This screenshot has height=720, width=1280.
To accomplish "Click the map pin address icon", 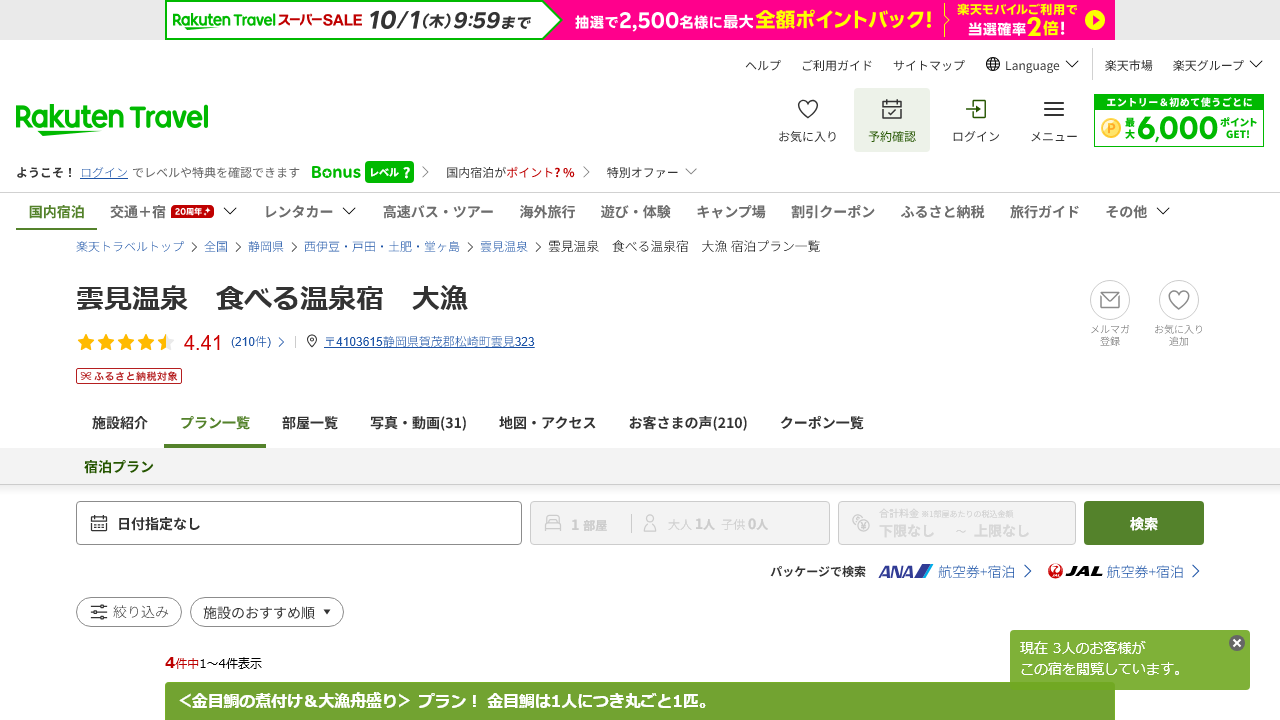I will tap(312, 341).
